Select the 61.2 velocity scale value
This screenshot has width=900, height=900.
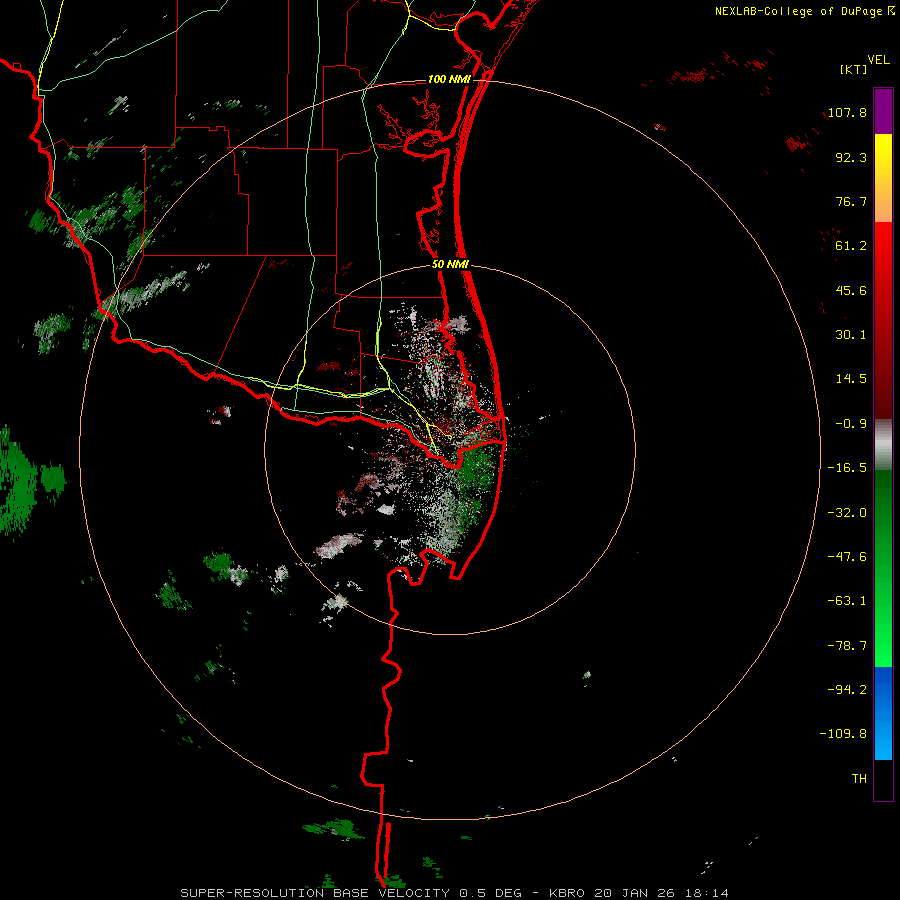tap(851, 246)
